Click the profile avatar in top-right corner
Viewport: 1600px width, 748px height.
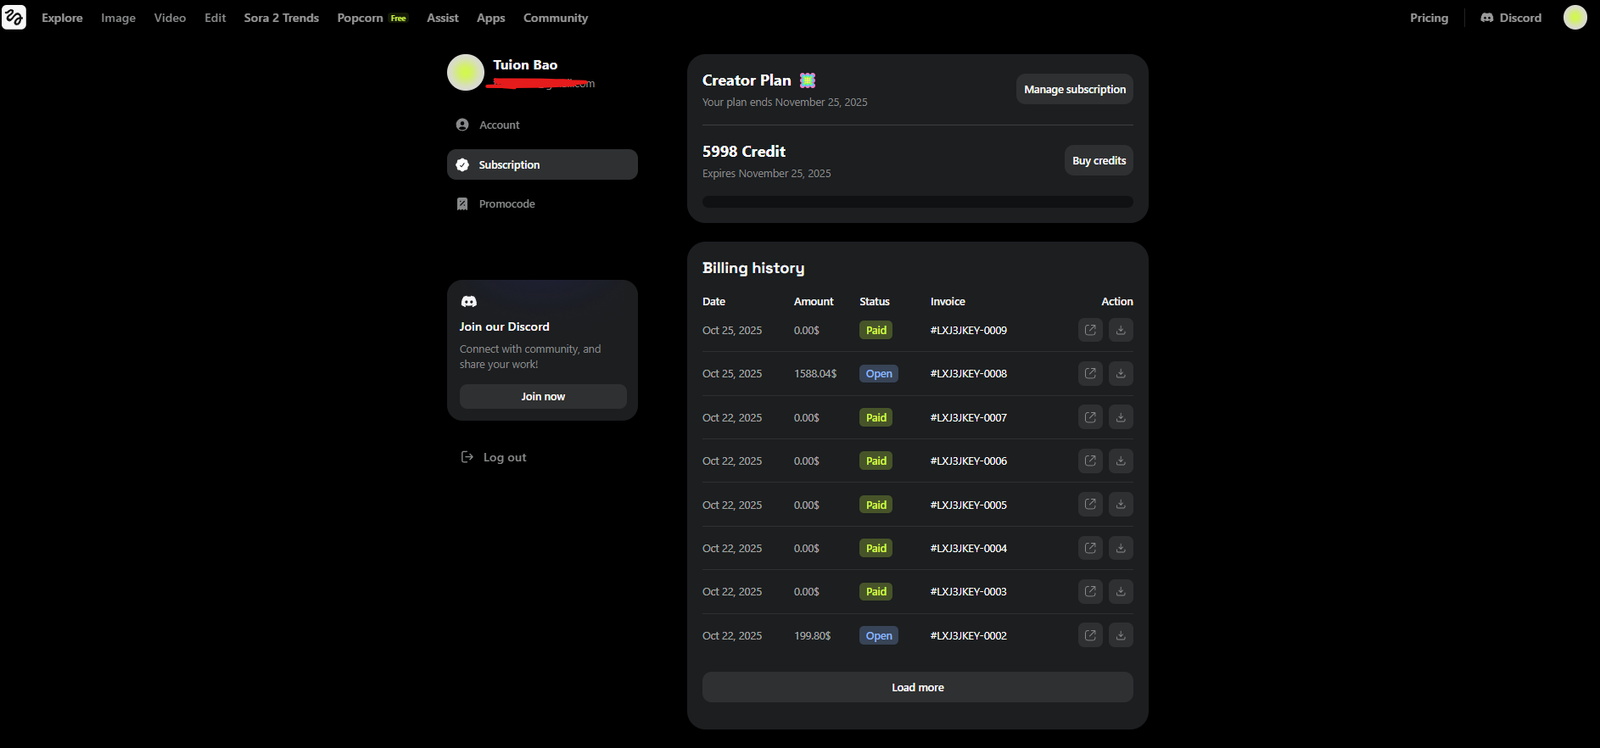1574,18
